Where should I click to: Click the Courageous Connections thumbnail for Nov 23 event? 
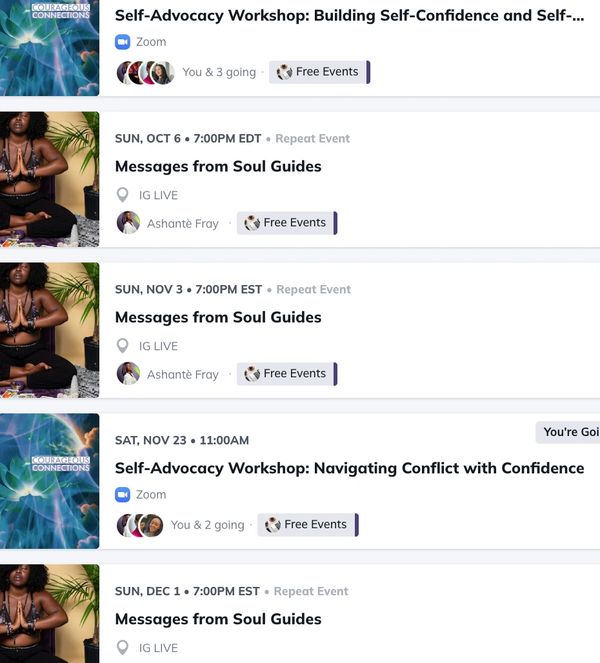pos(49,481)
